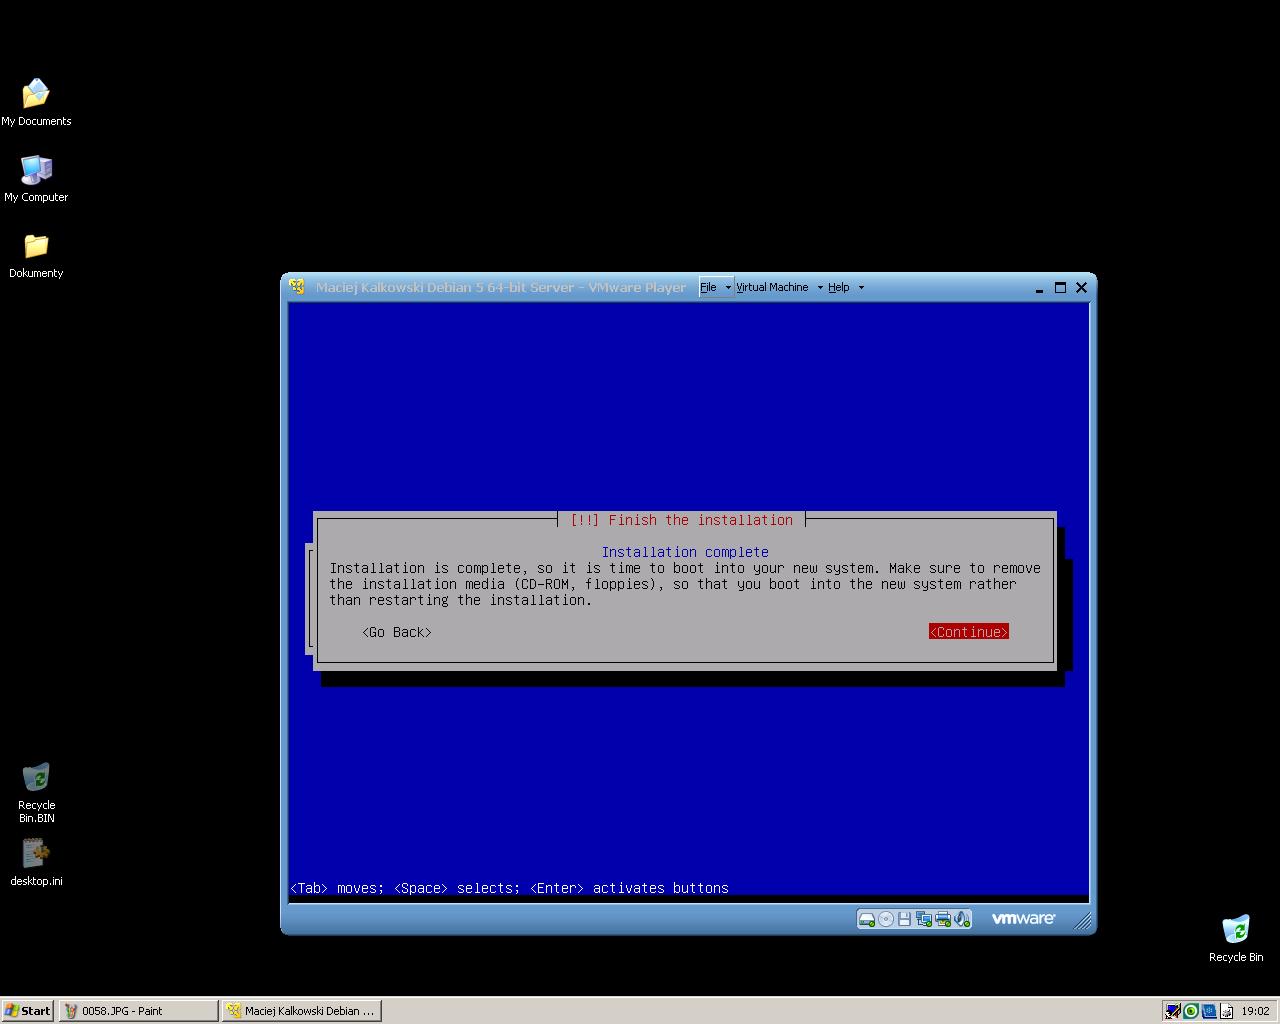Switch to 0058.JPG - Paint taskbar button

(138, 1011)
